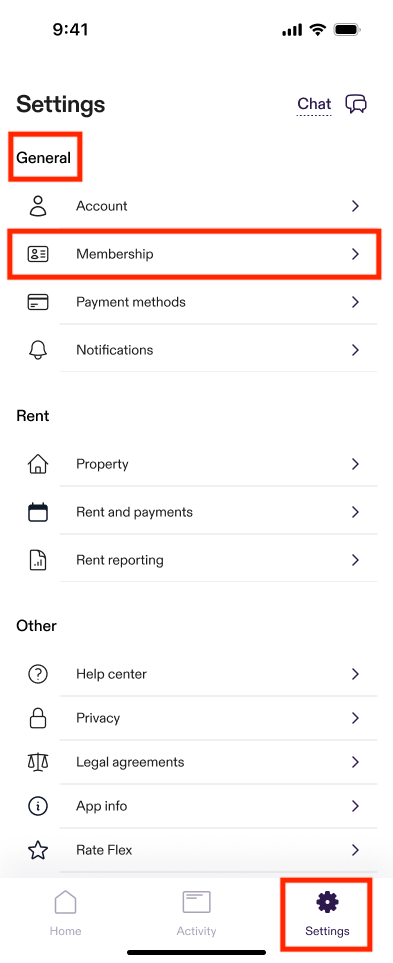This screenshot has width=393, height=963.
Task: Open the Chat link
Action: point(314,104)
